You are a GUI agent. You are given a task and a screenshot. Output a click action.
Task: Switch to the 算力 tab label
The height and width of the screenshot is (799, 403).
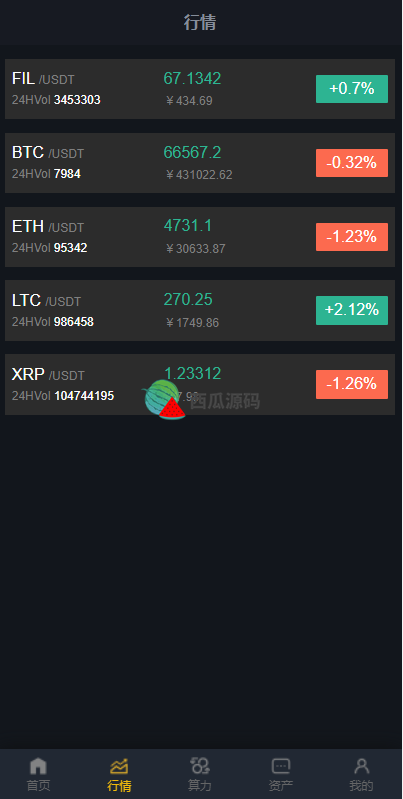pyautogui.click(x=200, y=785)
